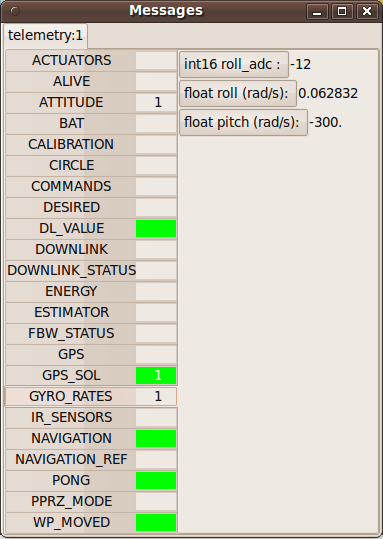Open the IR_SENSORS message tab
Screen dimensions: 383x539
click(x=91, y=417)
